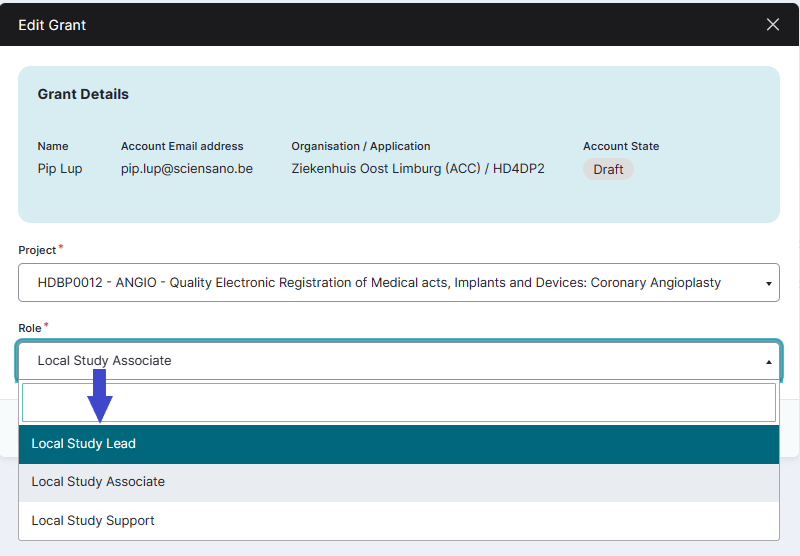Viewport: 800px width, 556px height.
Task: Click the Role field label
Action: [x=30, y=328]
